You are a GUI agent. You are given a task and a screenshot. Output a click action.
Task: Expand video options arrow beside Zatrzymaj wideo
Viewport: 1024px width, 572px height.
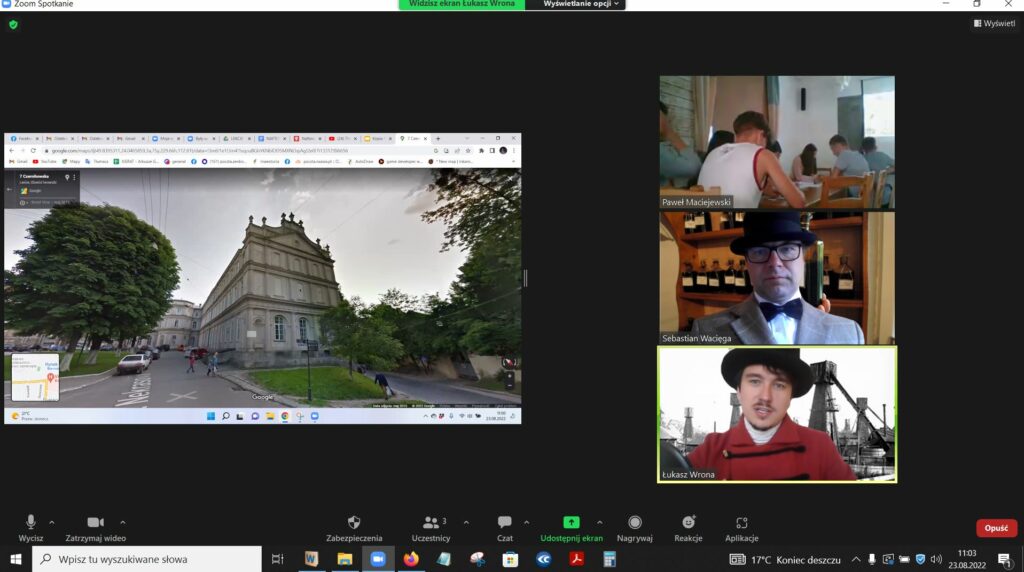pos(123,522)
